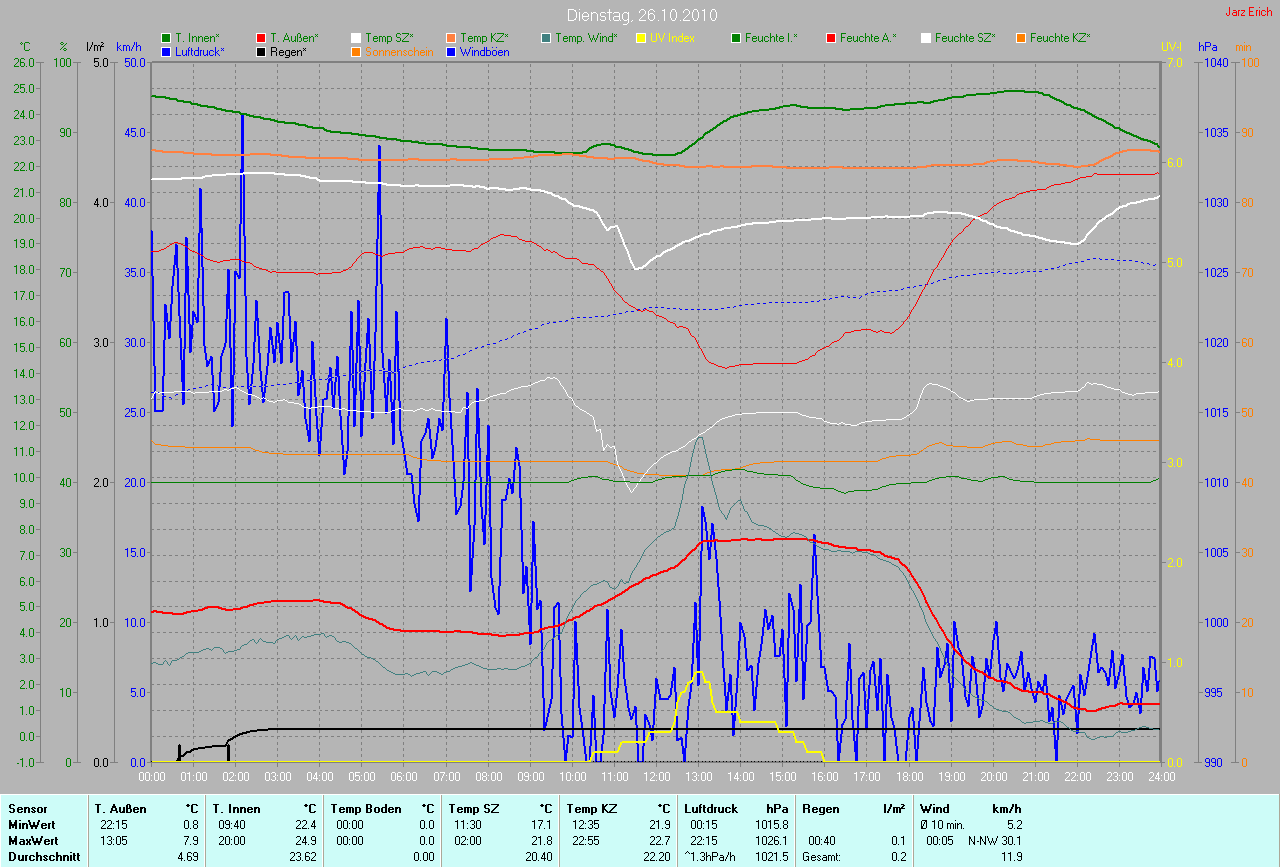Viewport: 1280px width, 867px height.
Task: Click the Temp KZ maximum time "22:55"
Action: point(585,840)
